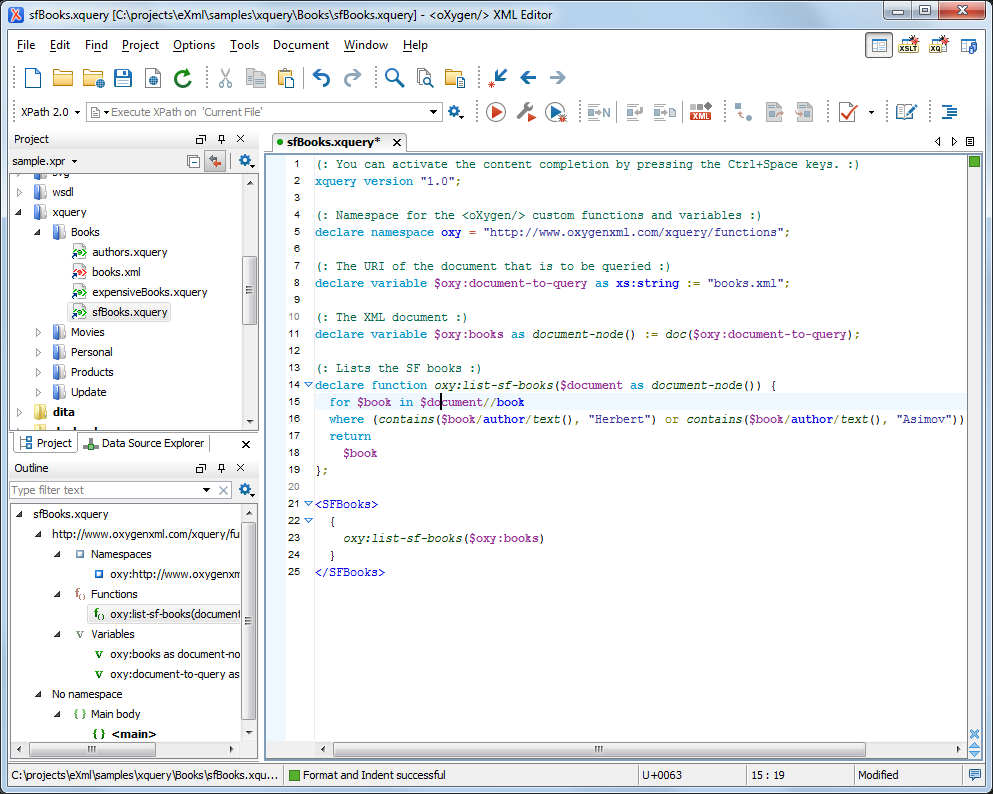The width and height of the screenshot is (993, 794).
Task: Open the Document menu
Action: pos(301,45)
